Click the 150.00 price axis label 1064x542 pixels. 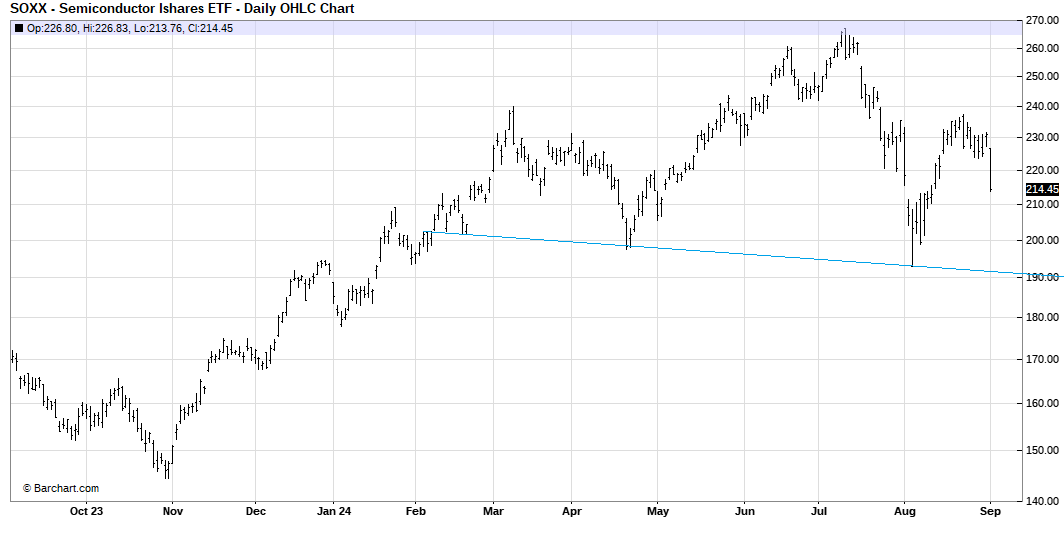coord(1042,450)
